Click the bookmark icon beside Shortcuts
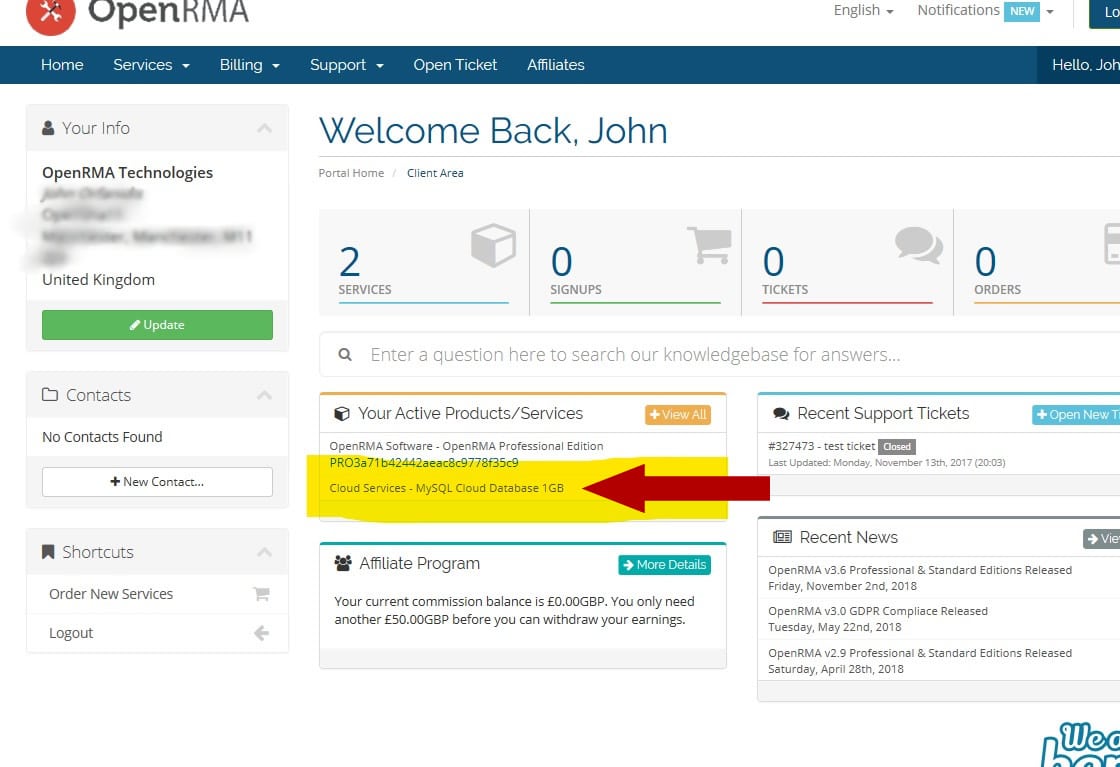The image size is (1120, 767). click(48, 551)
